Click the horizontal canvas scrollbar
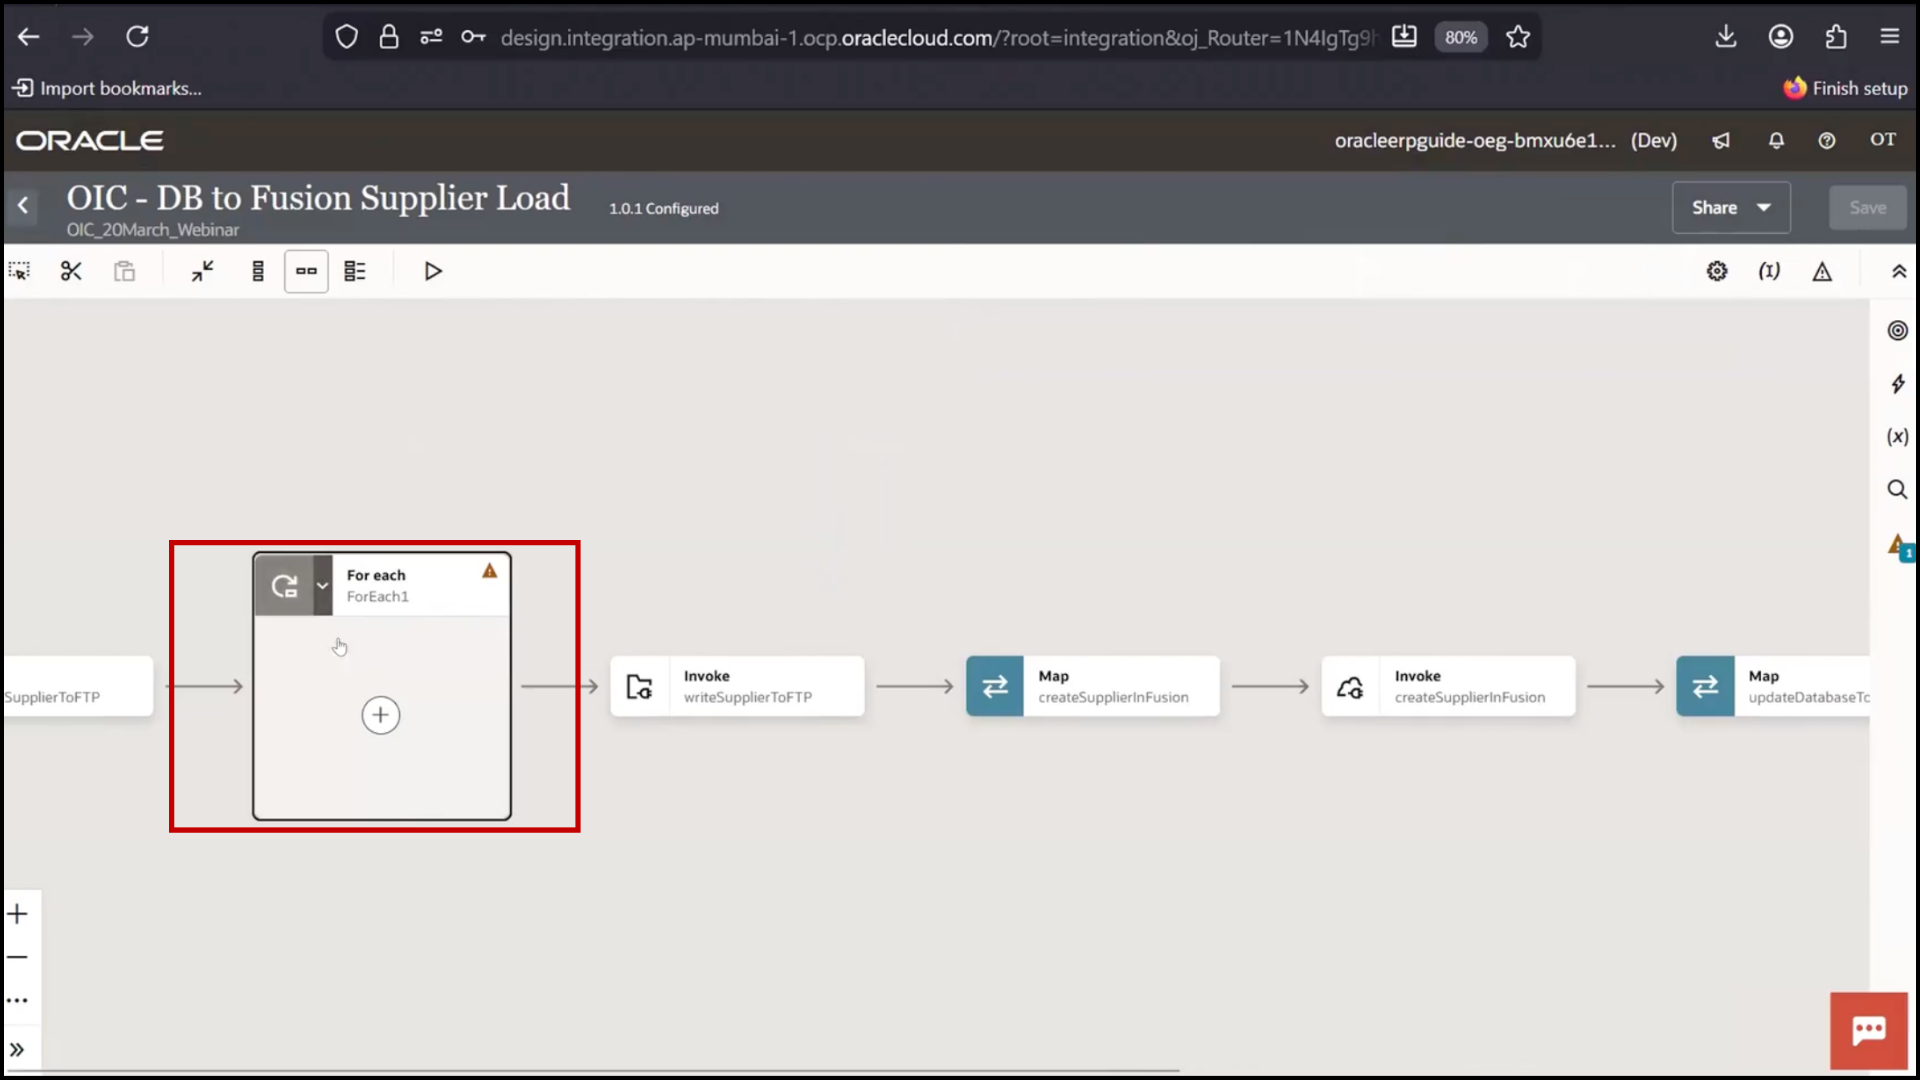 click(592, 1071)
